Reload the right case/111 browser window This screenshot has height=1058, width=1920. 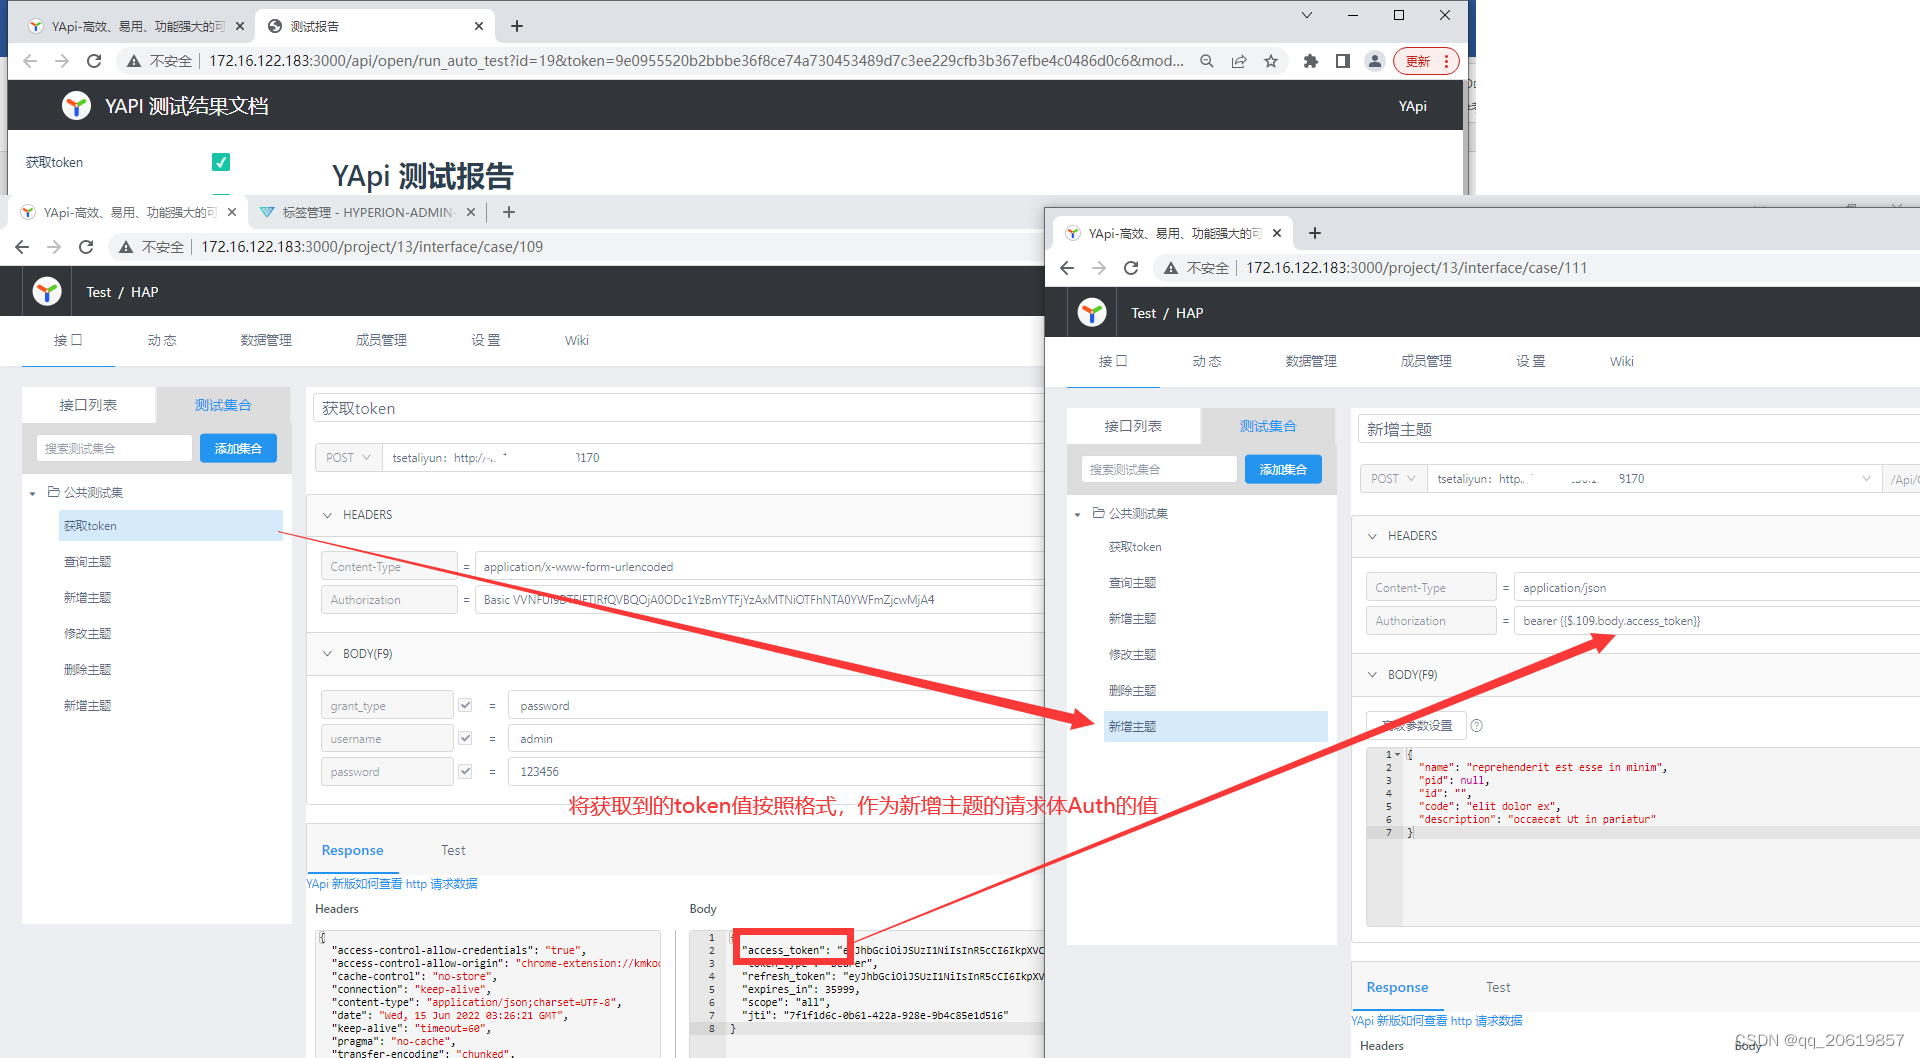1131,268
